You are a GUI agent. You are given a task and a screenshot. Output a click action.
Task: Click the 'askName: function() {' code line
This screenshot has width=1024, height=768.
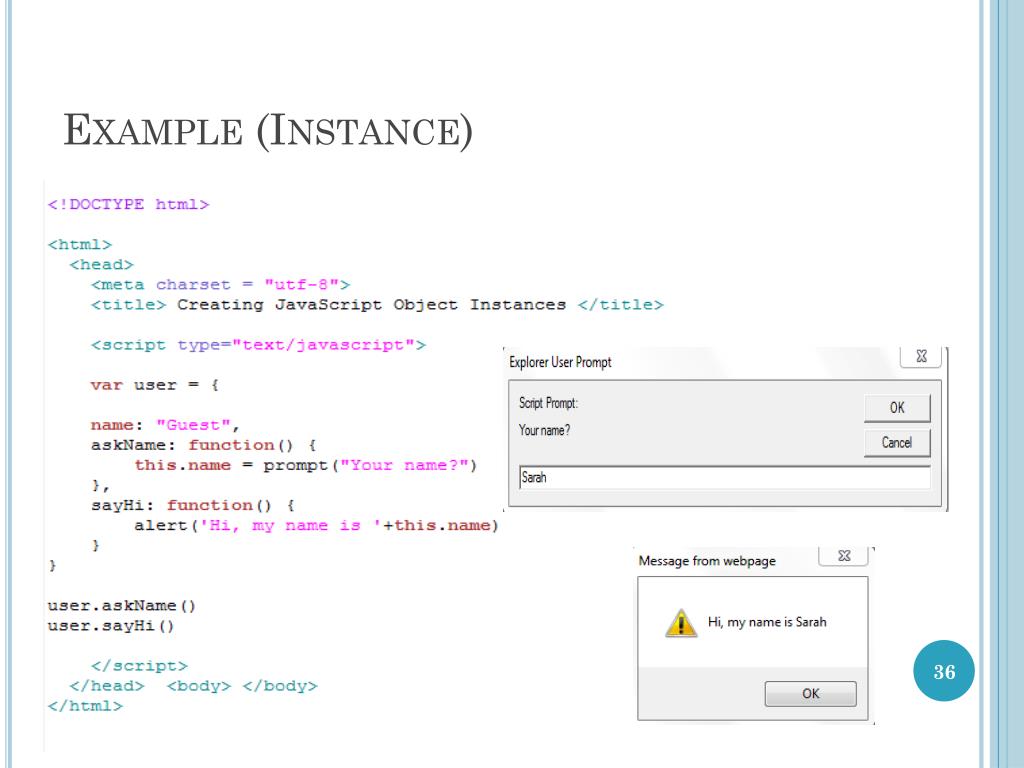(203, 445)
